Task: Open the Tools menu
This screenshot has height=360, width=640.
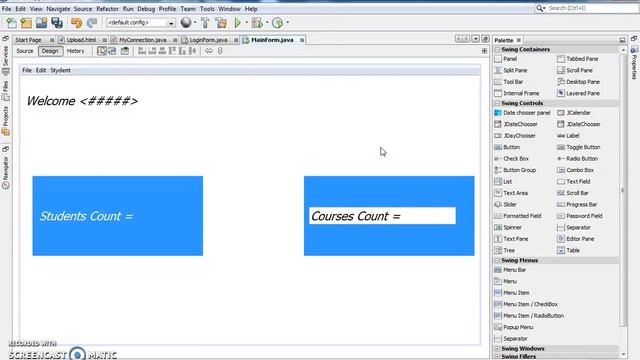Action: coord(207,9)
